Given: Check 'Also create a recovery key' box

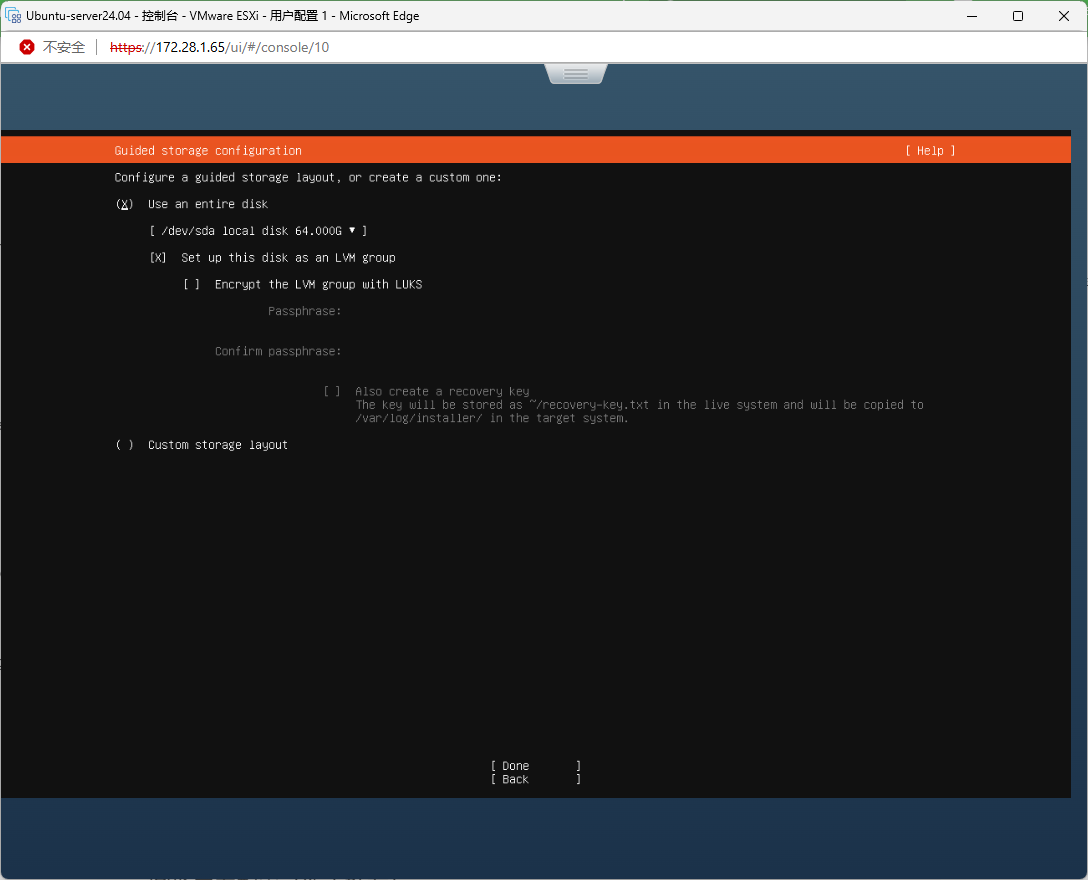Looking at the screenshot, I should [332, 392].
